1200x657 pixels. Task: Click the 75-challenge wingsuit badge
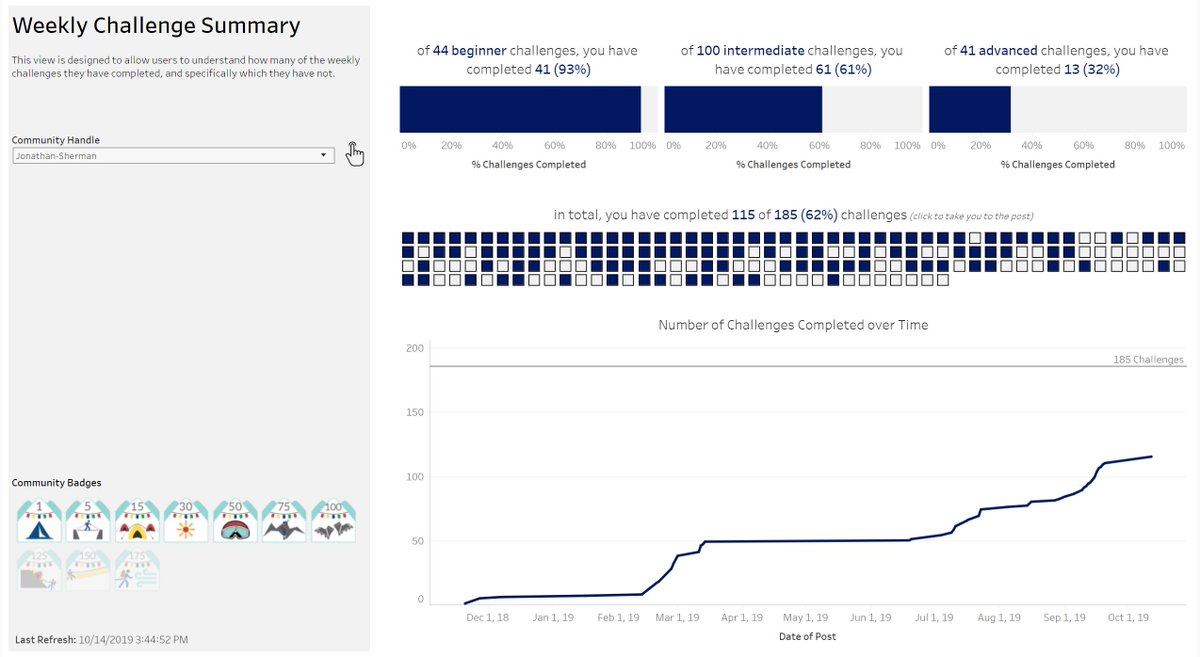(x=283, y=521)
